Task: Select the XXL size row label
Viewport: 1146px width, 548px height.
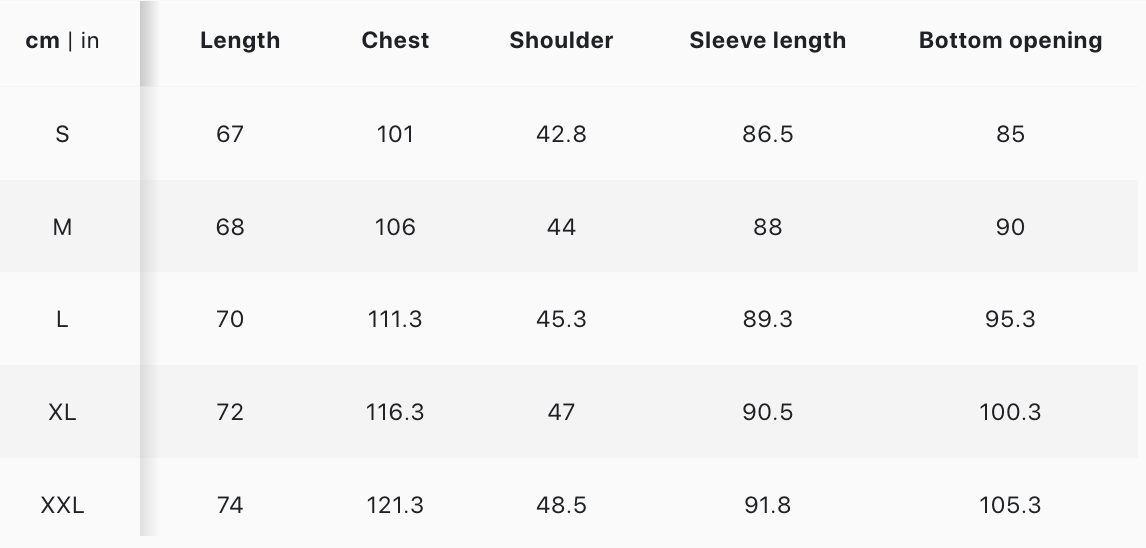Action: (62, 505)
